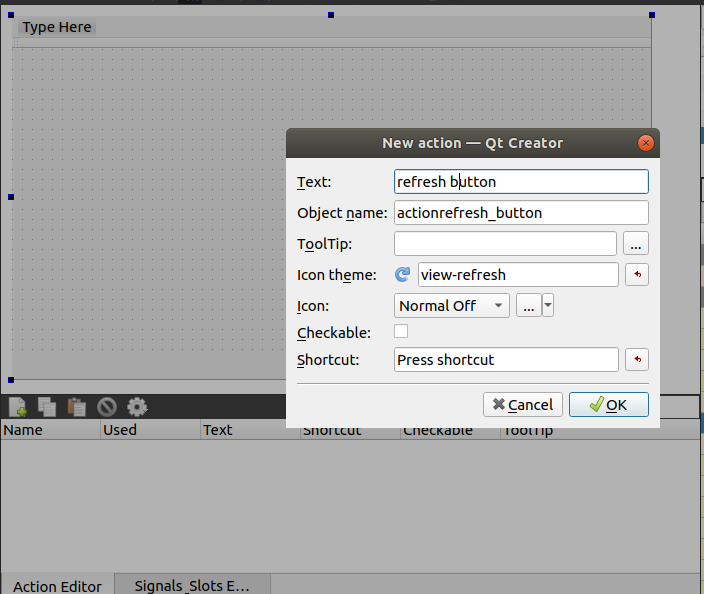
Task: Sort by the Shortcut column header
Action: coord(350,432)
